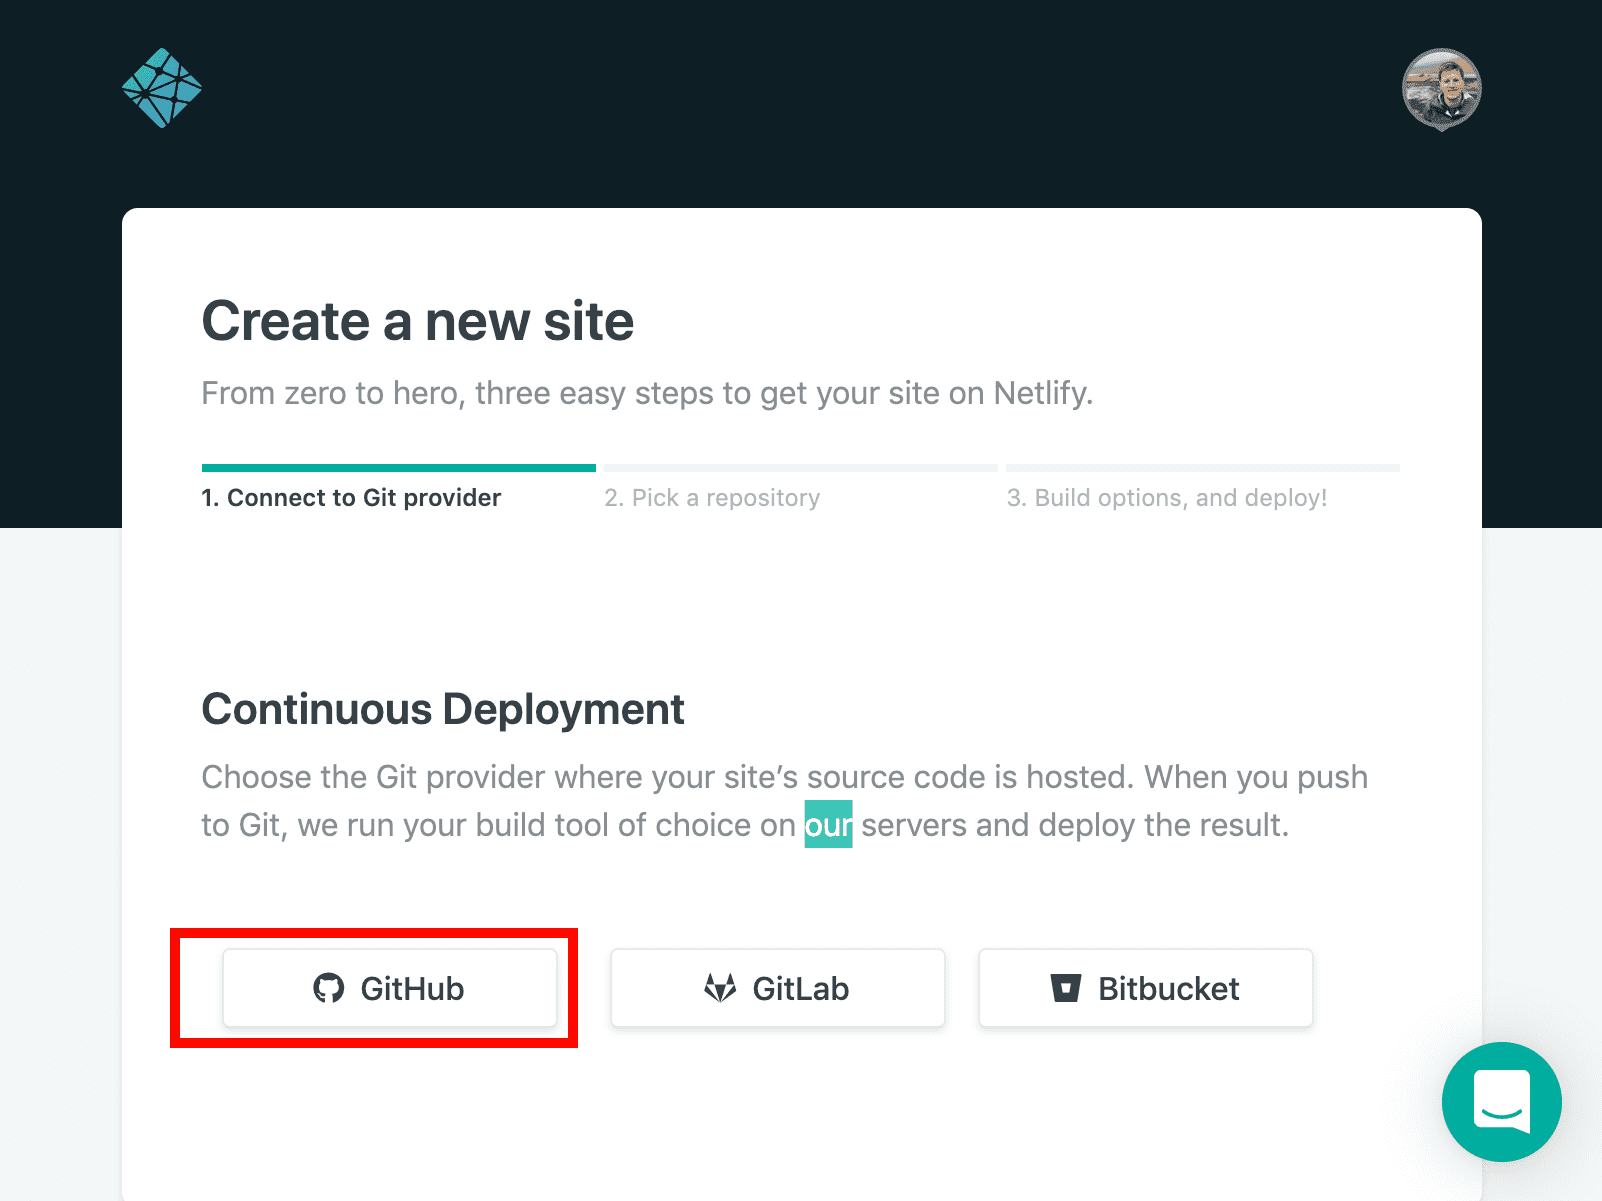Click the "From zero to hero" subtitle
Viewport: 1602px width, 1201px height.
tap(647, 393)
